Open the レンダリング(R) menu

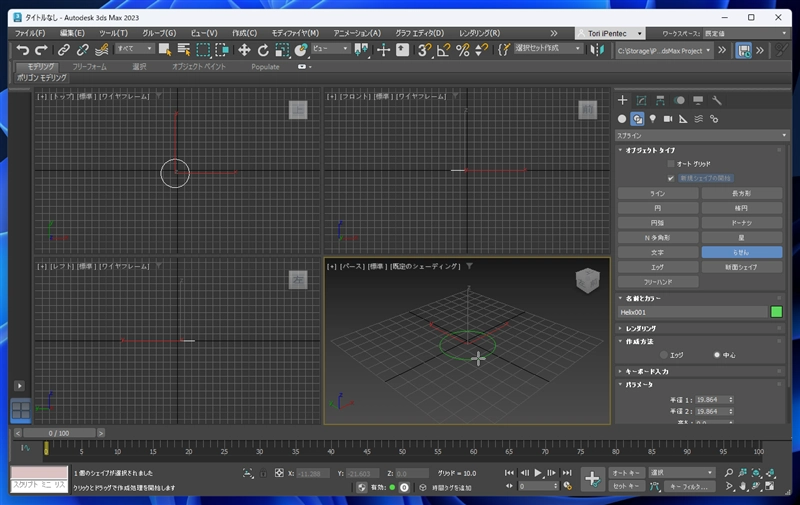click(x=479, y=33)
